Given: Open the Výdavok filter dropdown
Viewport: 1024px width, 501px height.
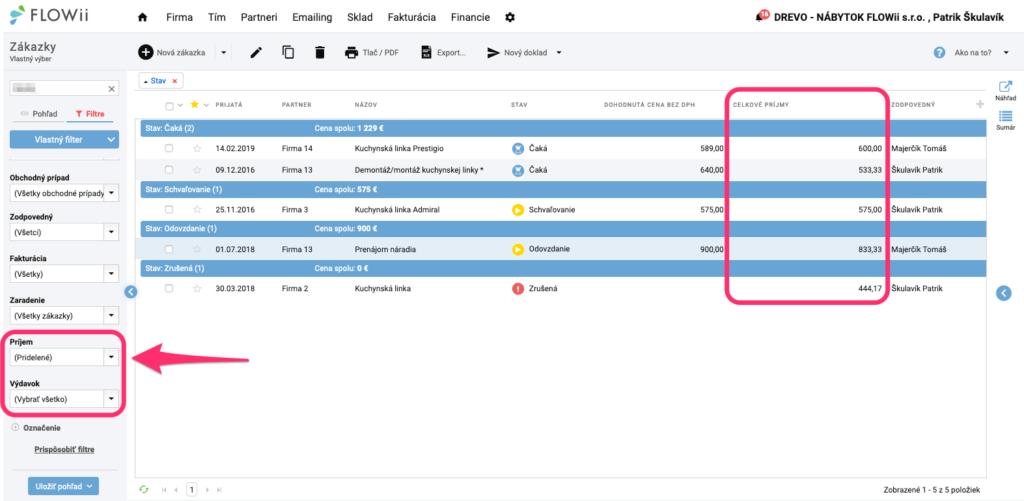Looking at the screenshot, I should coord(112,398).
